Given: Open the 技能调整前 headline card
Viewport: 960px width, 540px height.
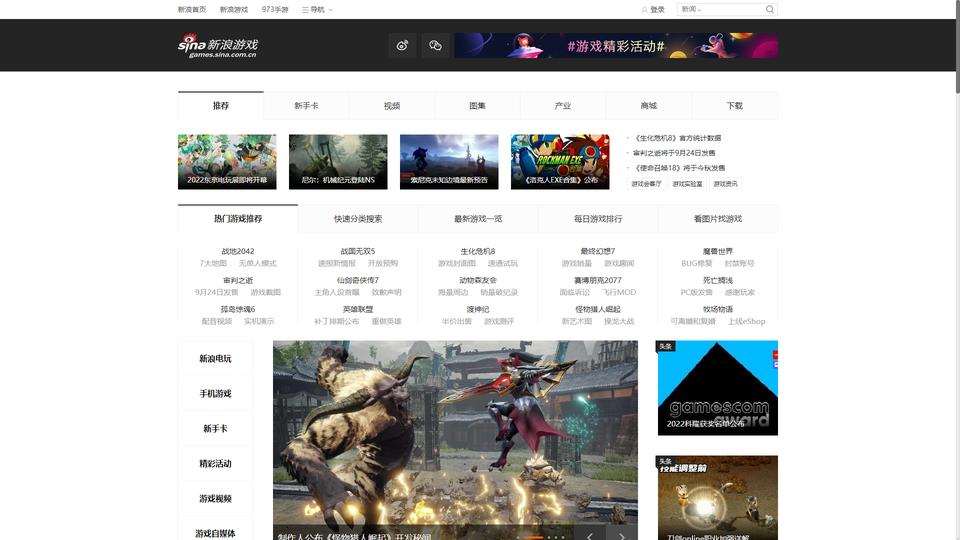Looking at the screenshot, I should (718, 498).
